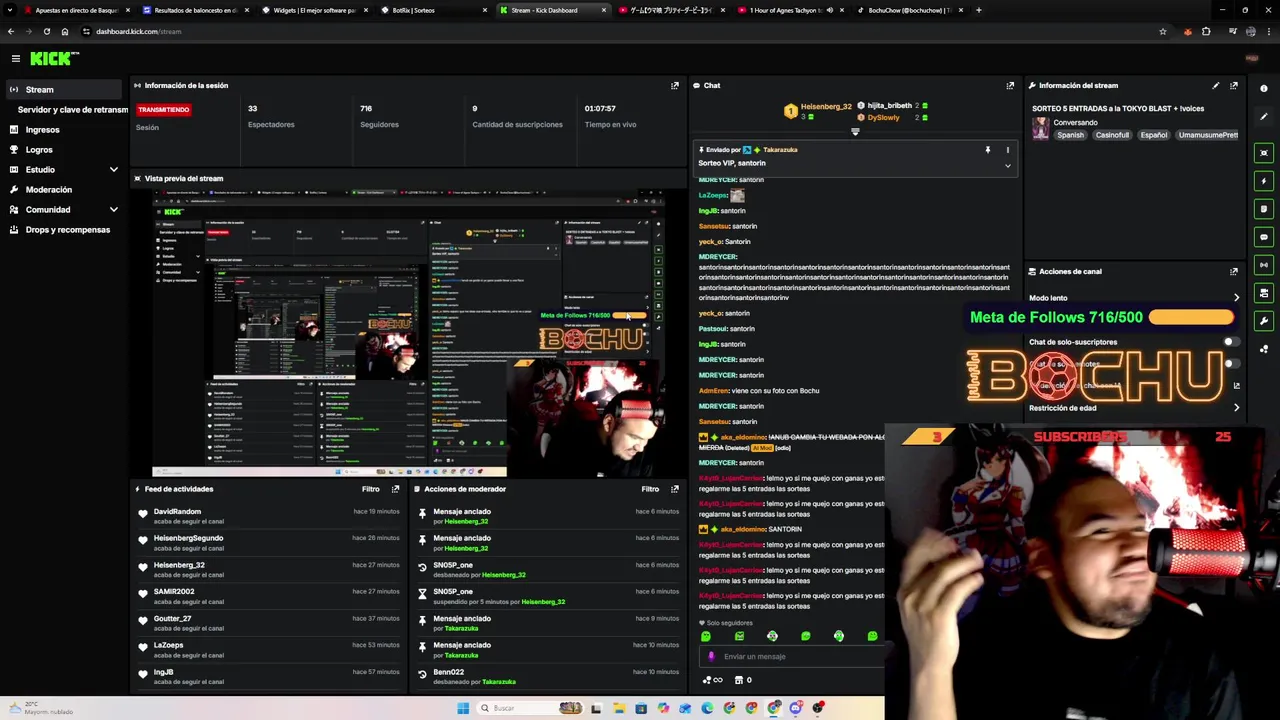
Task: Open Ingresos in left sidebar
Action: 42,130
